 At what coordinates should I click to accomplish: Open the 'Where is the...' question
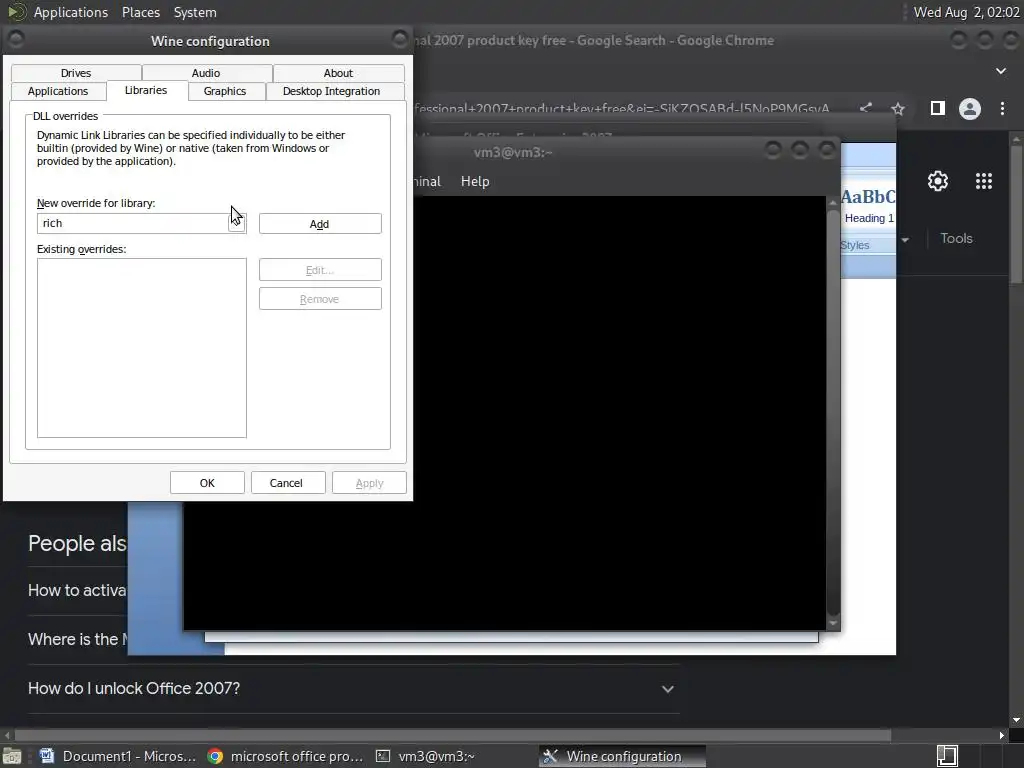77,639
